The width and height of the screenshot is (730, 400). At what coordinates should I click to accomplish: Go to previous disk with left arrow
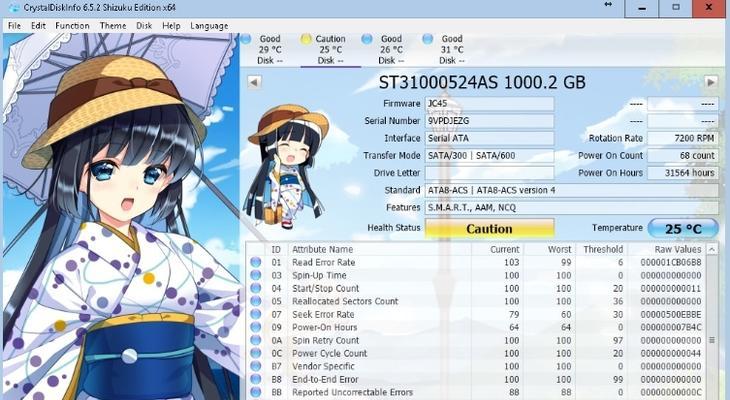254,82
